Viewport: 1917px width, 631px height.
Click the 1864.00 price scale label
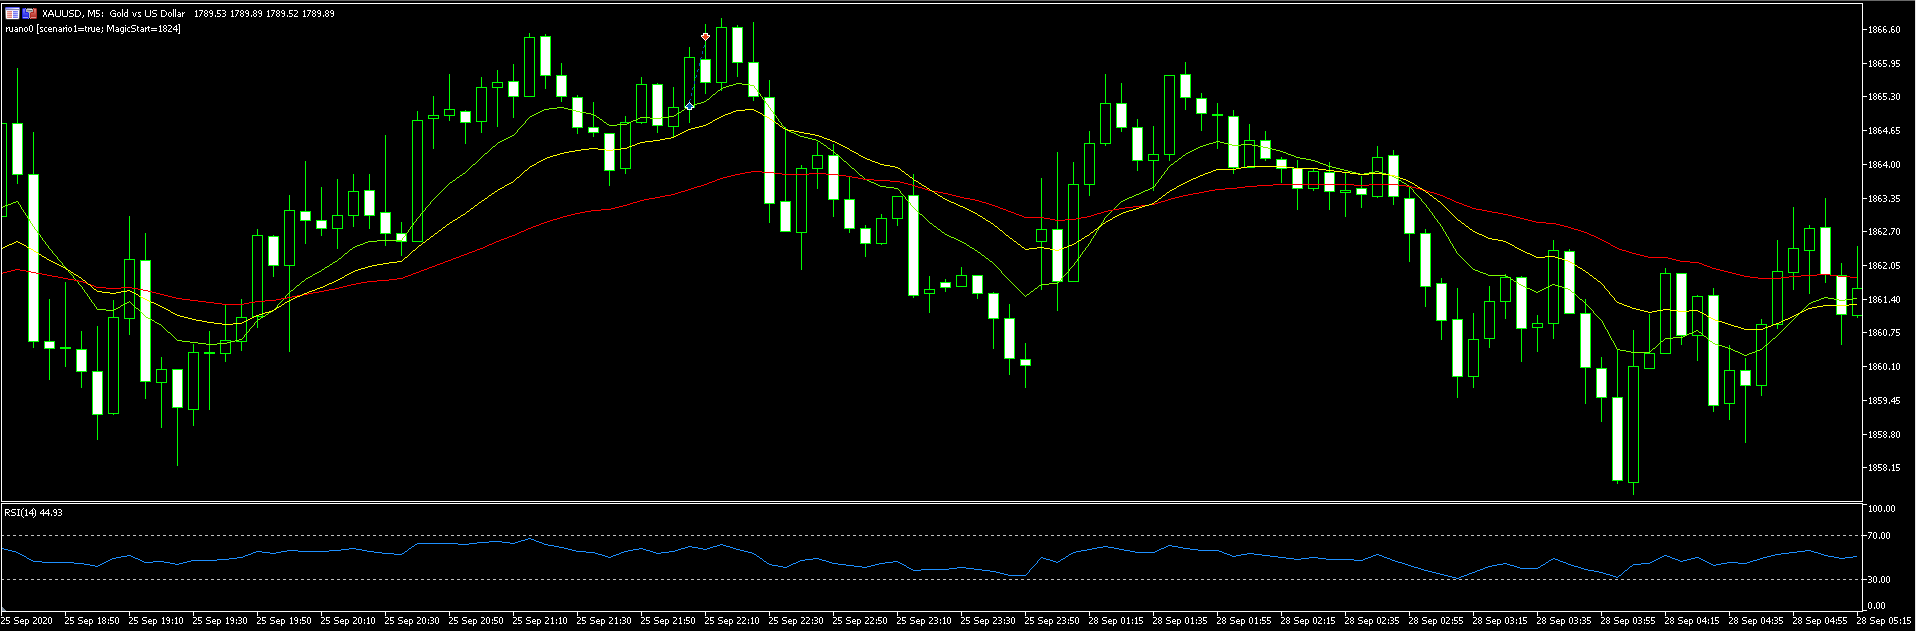pyautogui.click(x=1884, y=164)
